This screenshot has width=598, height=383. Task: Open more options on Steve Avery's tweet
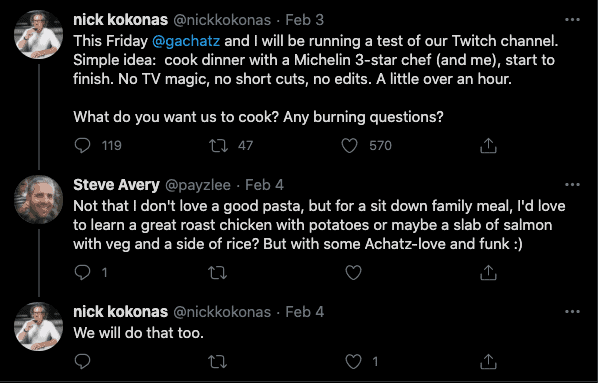pyautogui.click(x=572, y=185)
